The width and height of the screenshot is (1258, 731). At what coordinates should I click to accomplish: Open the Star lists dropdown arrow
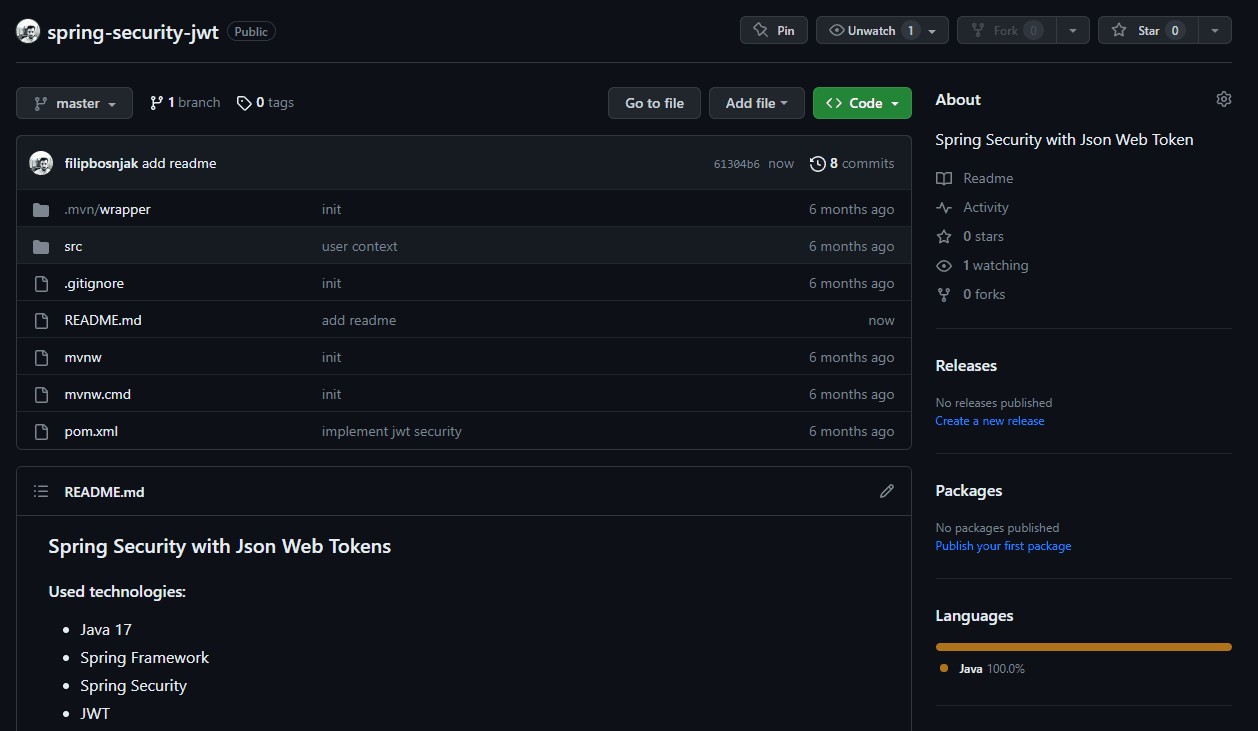coord(1215,30)
